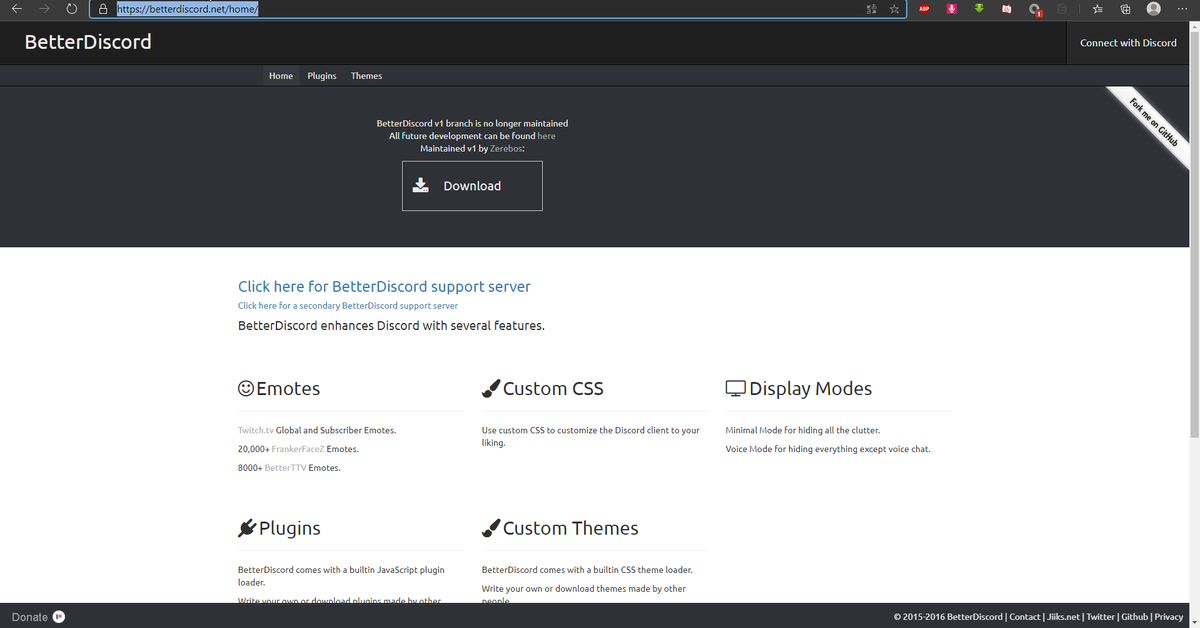Screen dimensions: 1200x628
Task: Open the Privacy footer link
Action: pyautogui.click(x=1169, y=617)
